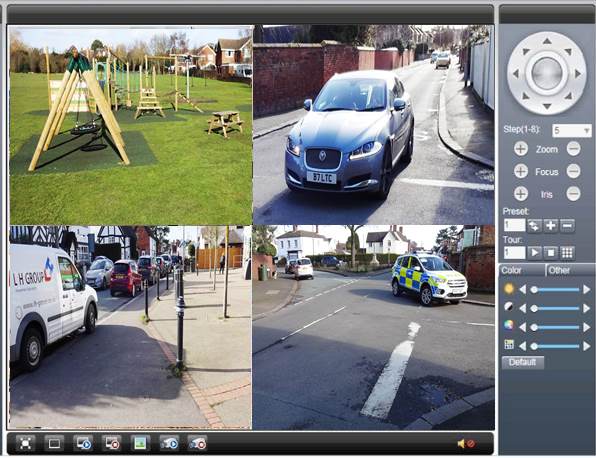Zoom in with the plus button beside Zoom
Viewport: 596px width, 458px height.
coord(521,149)
